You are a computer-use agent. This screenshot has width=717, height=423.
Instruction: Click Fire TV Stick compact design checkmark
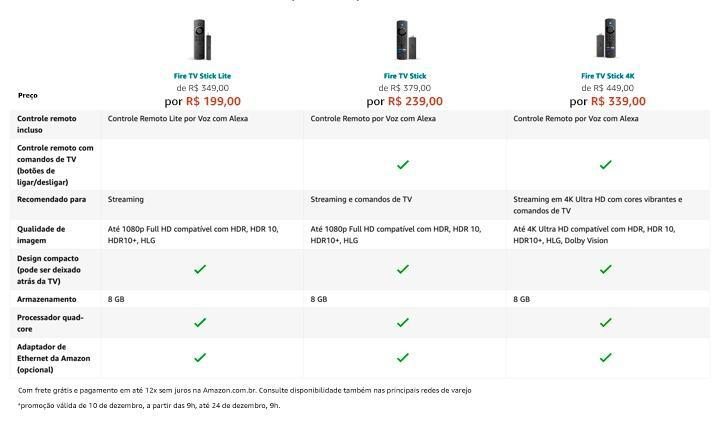(403, 269)
